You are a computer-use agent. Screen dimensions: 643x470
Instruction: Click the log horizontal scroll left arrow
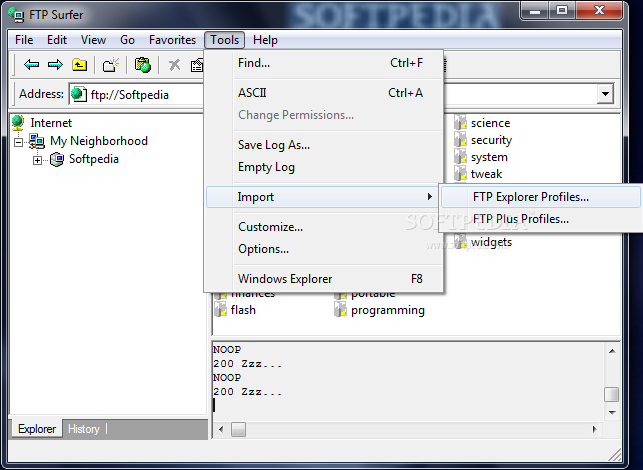click(221, 429)
